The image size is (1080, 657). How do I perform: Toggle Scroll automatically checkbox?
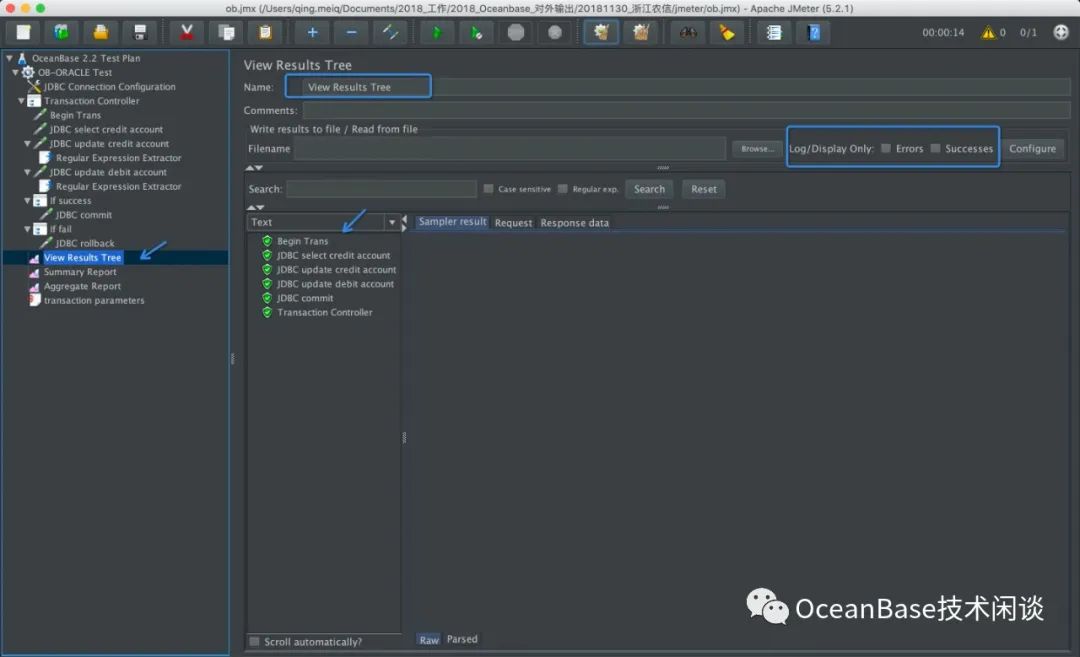255,641
